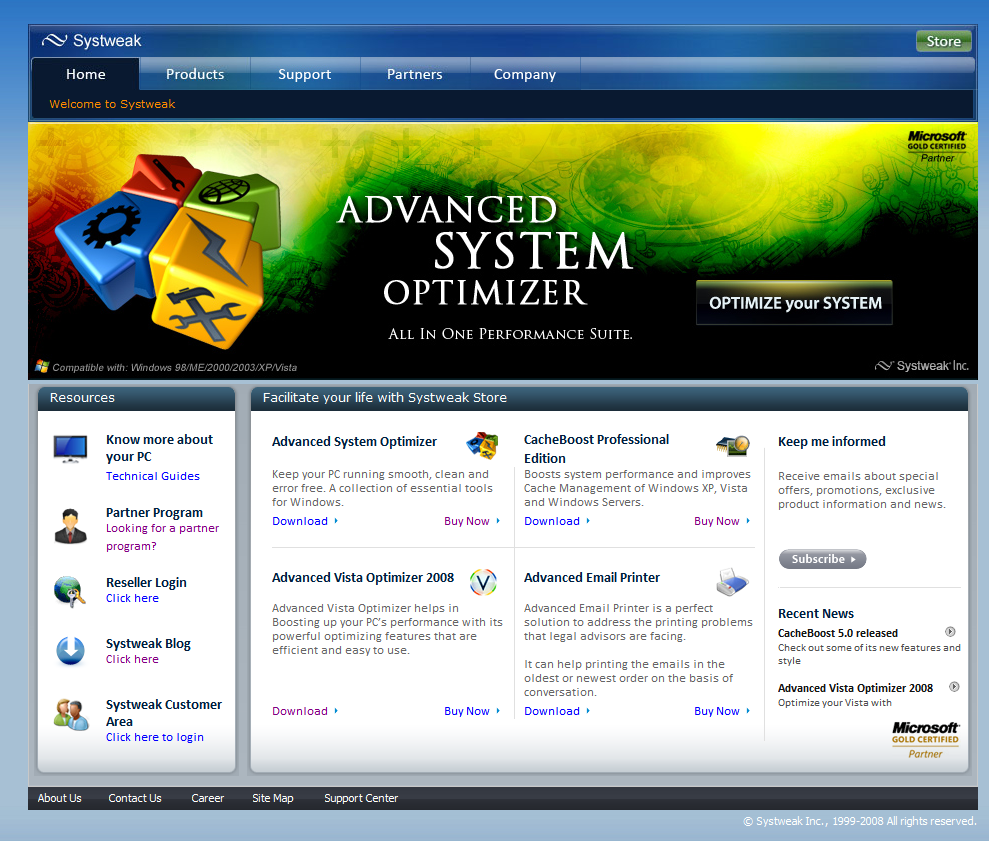The width and height of the screenshot is (989, 841).
Task: Click the OPTIMIZE your SYSTEM button
Action: 795,303
